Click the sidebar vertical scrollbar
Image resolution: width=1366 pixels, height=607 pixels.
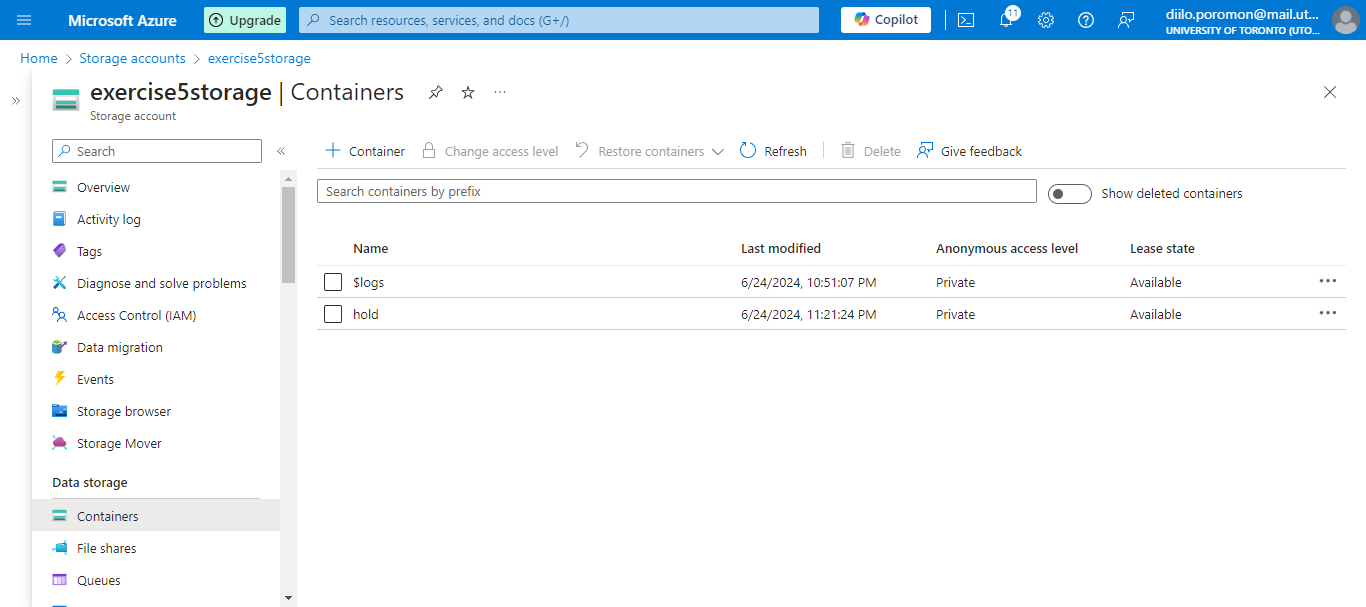288,235
